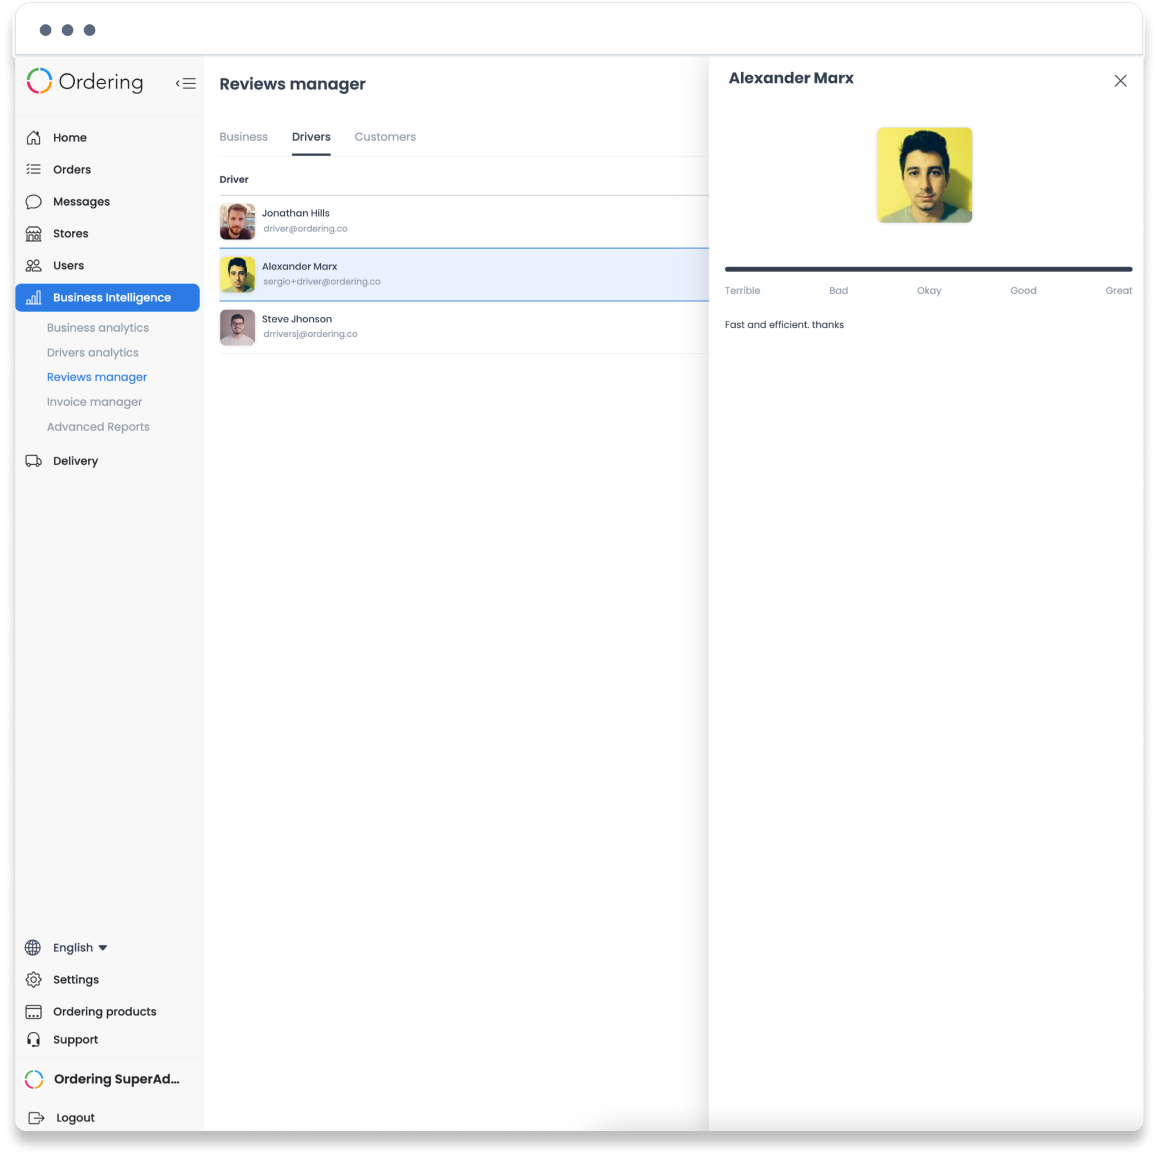Open the Delivery section label
The height and width of the screenshot is (1155, 1158).
(75, 461)
